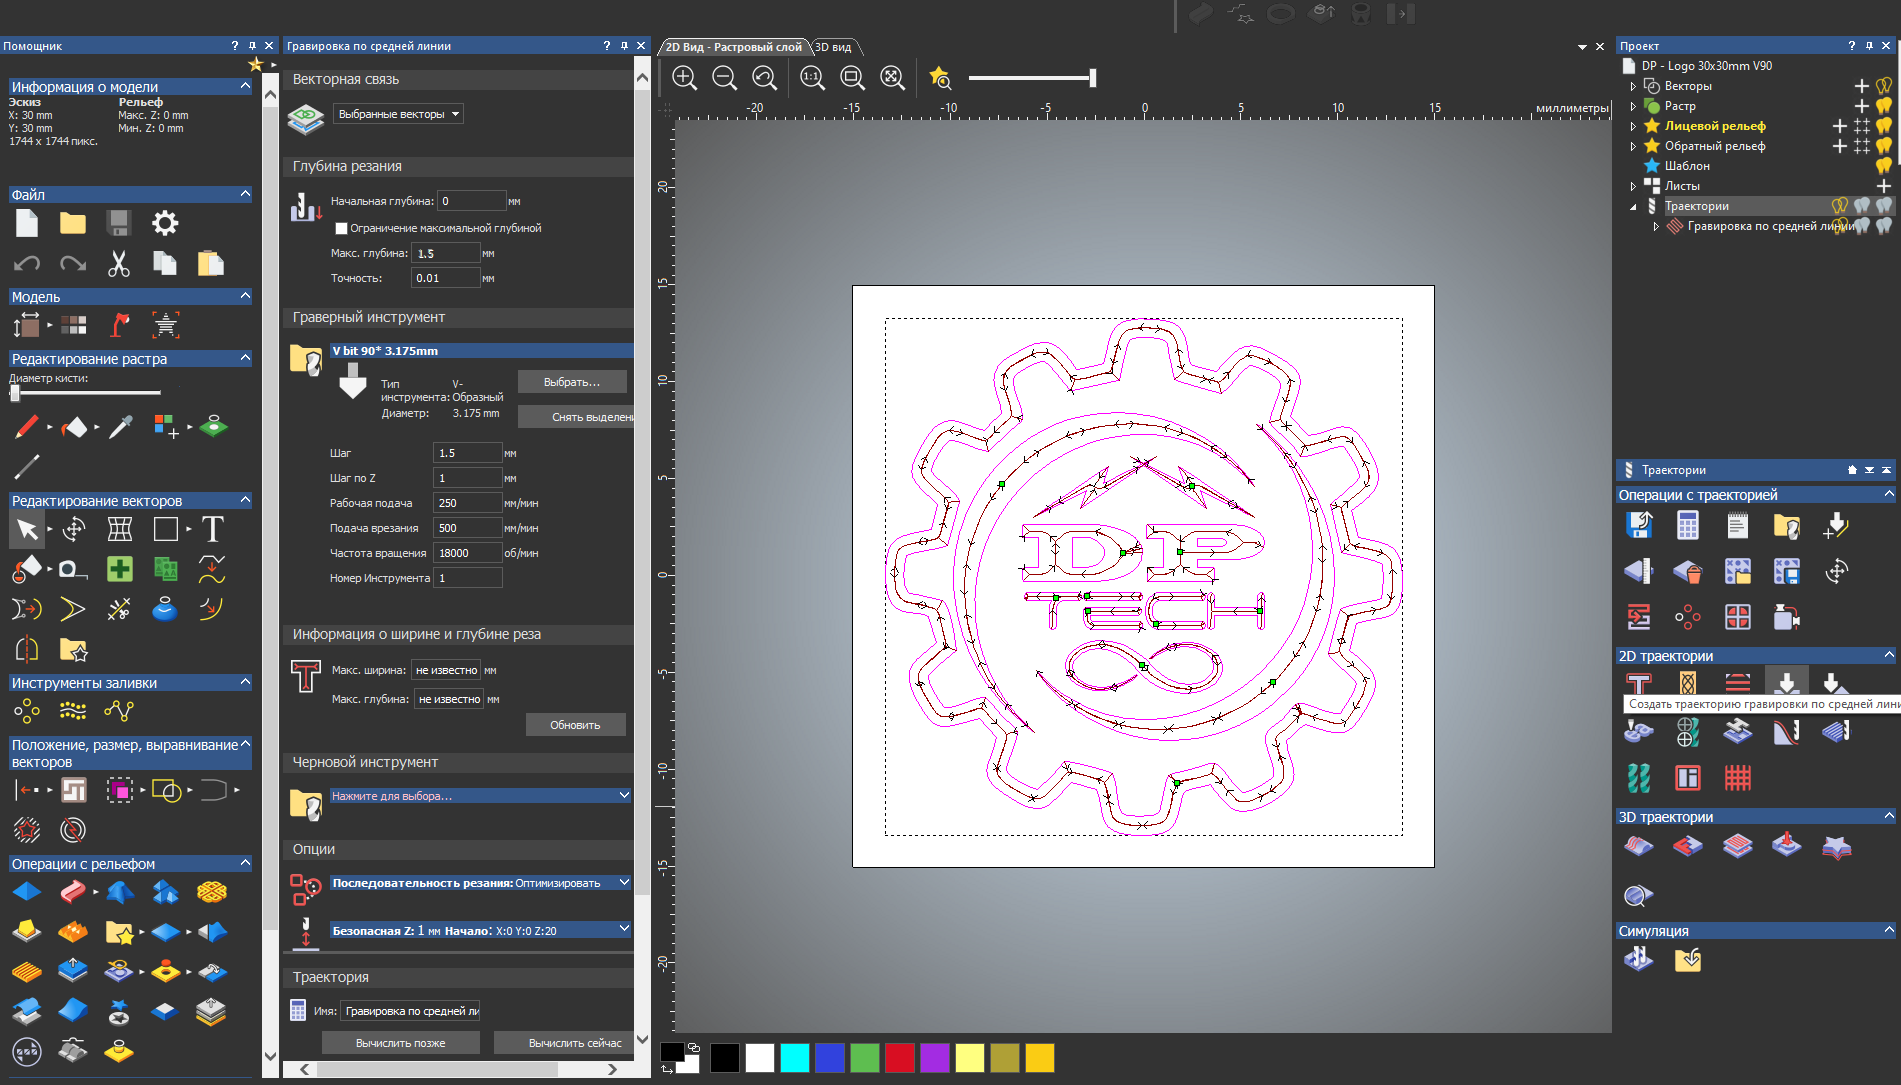Select the raster color picker eyedropper
The width and height of the screenshot is (1901, 1085).
tap(120, 427)
